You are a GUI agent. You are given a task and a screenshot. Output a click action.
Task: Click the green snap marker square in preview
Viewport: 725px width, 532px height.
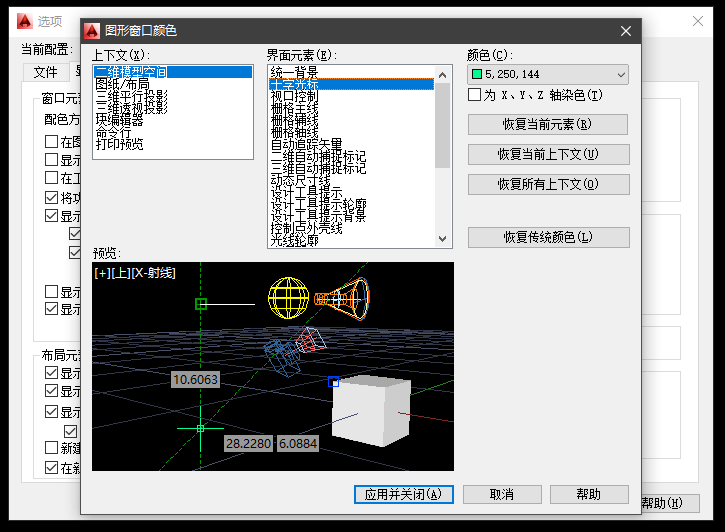pos(201,304)
